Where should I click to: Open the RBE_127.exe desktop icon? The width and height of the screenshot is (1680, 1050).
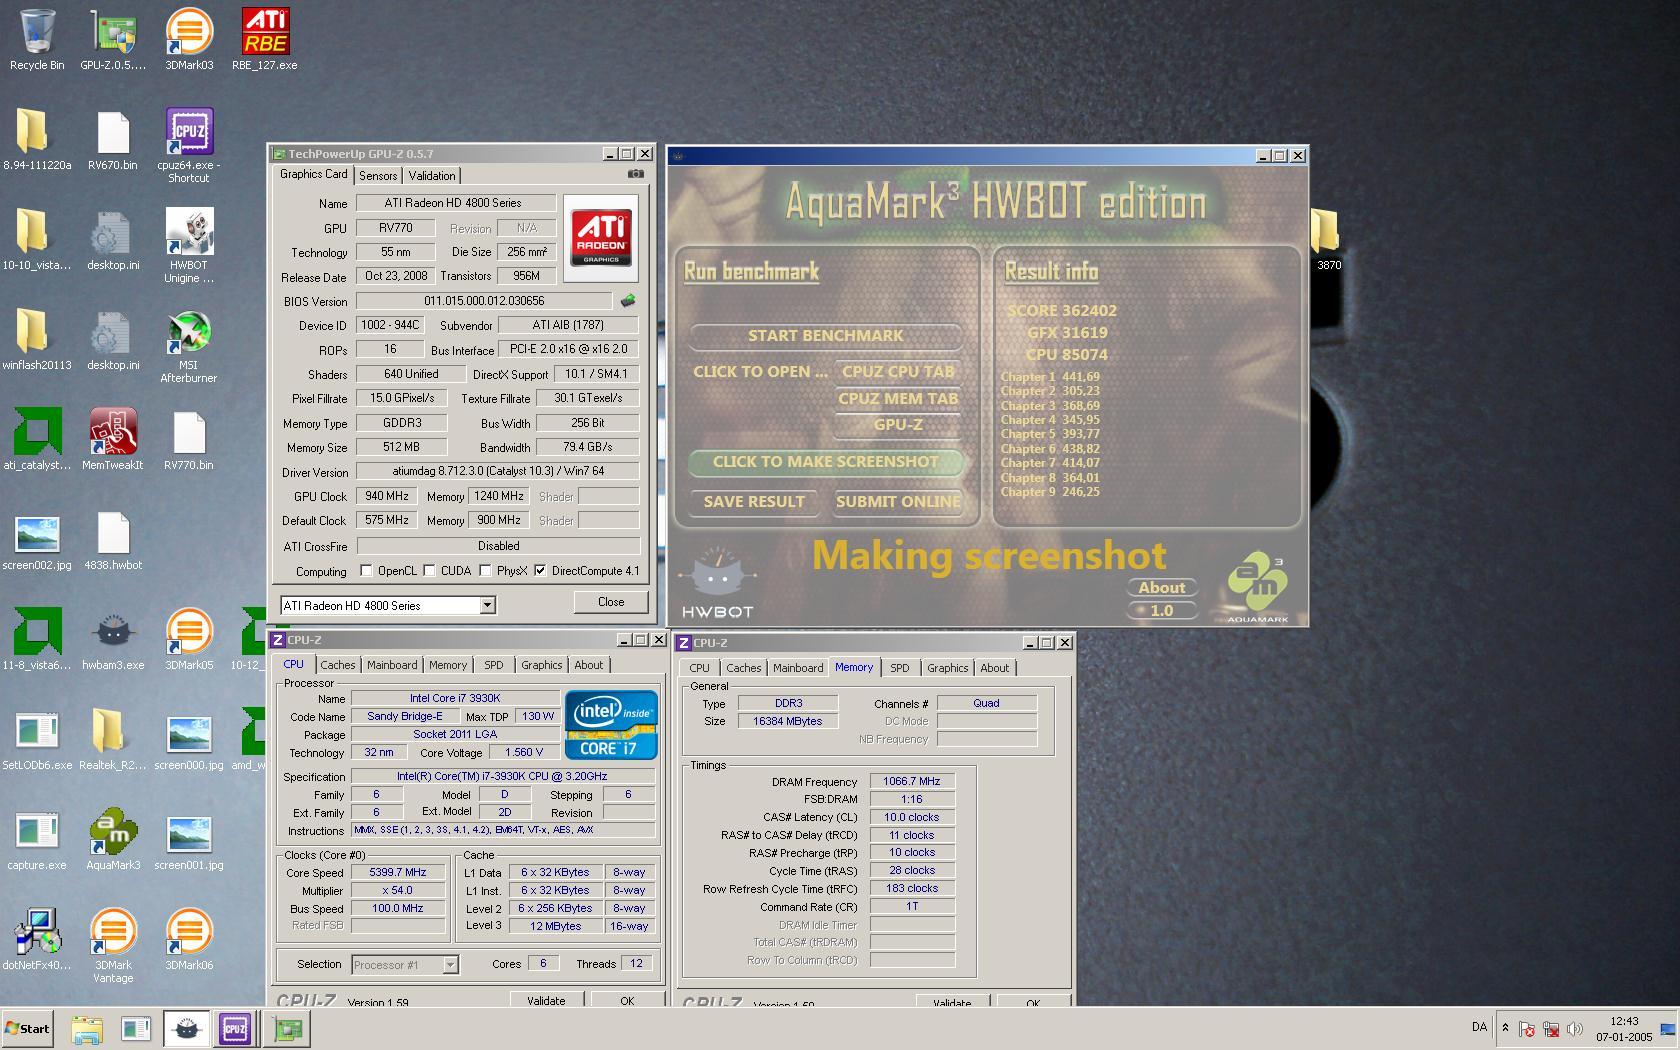click(x=265, y=40)
